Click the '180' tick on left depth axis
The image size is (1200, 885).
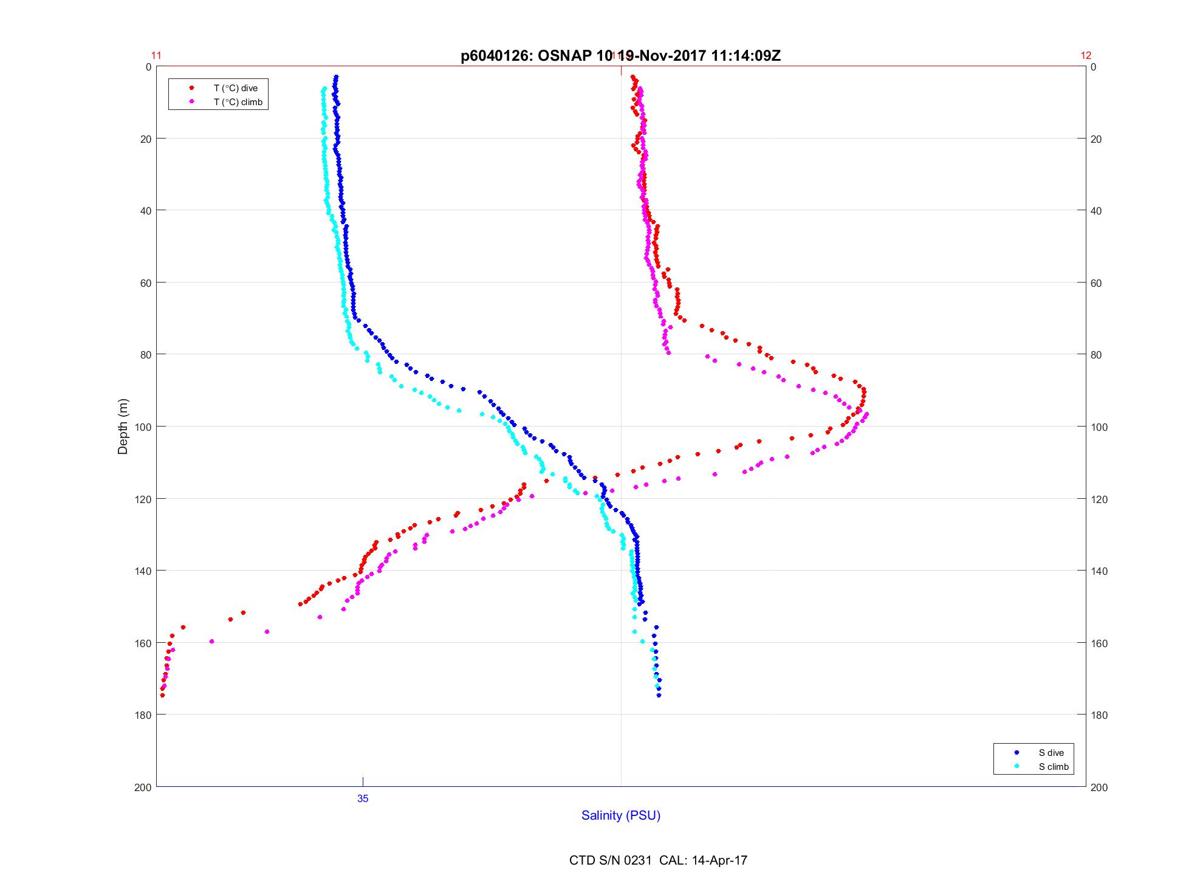coord(143,715)
